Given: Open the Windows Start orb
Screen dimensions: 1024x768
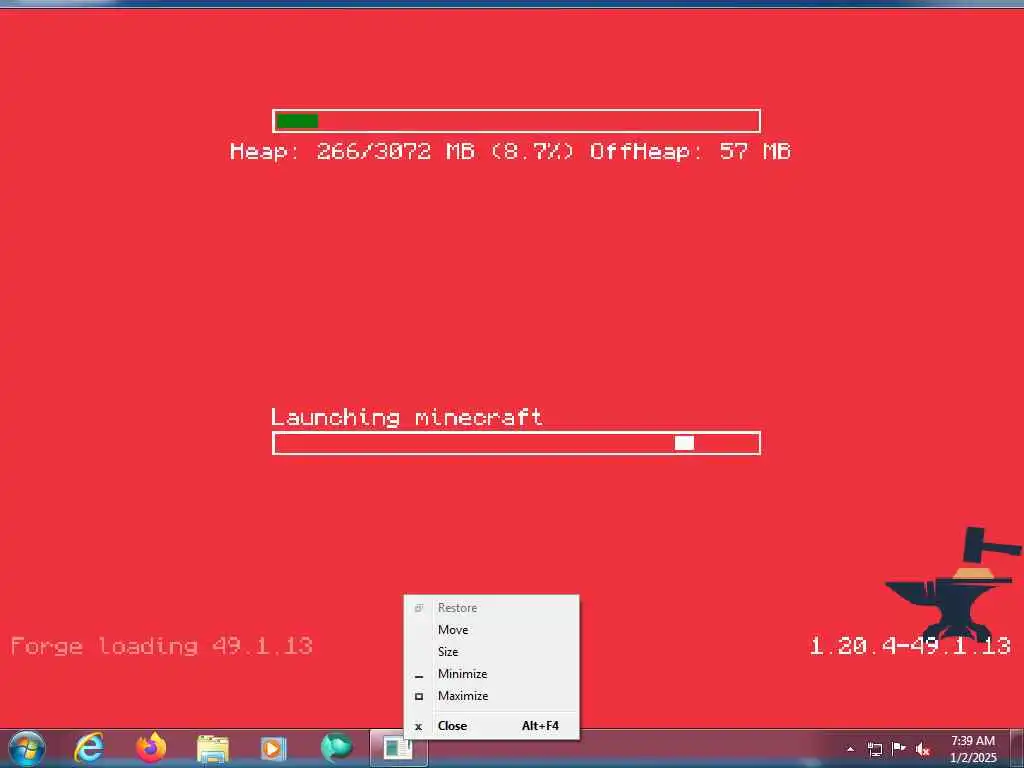Looking at the screenshot, I should pyautogui.click(x=27, y=748).
